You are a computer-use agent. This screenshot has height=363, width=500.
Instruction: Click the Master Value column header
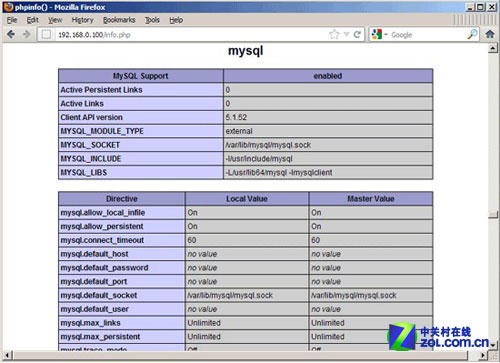[371, 199]
